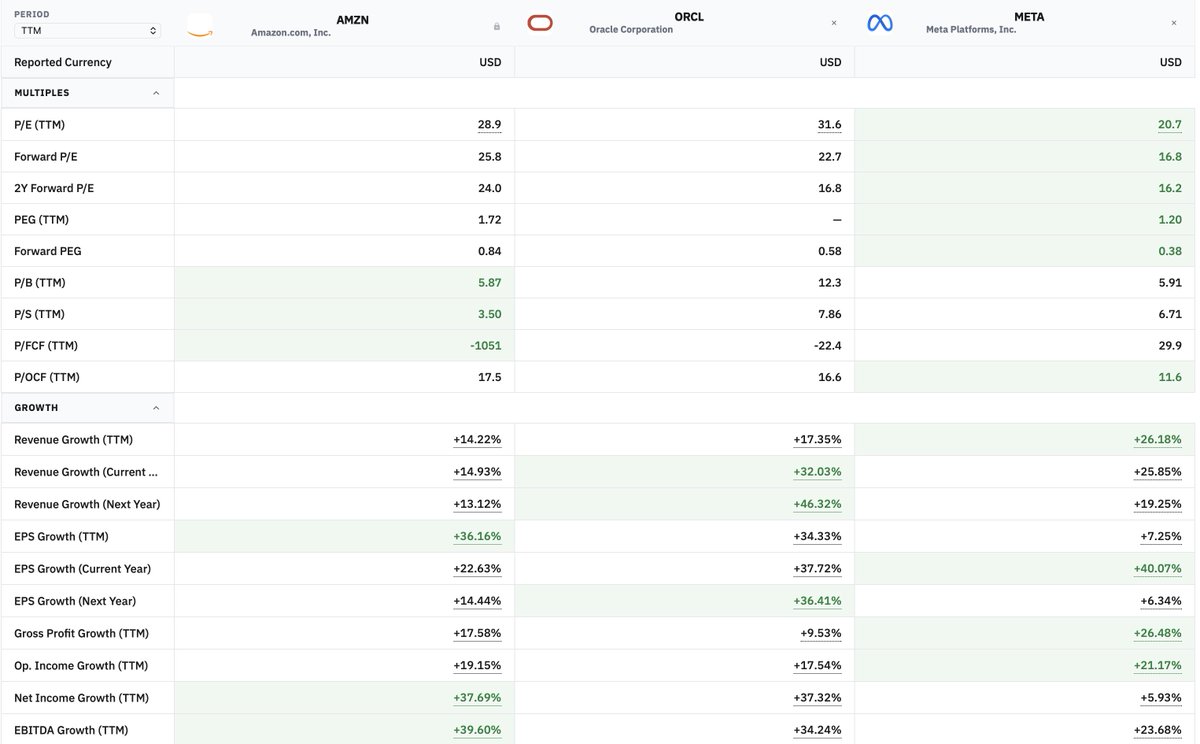Select the Forward P/E row label
This screenshot has height=744, width=1200.
click(x=46, y=157)
